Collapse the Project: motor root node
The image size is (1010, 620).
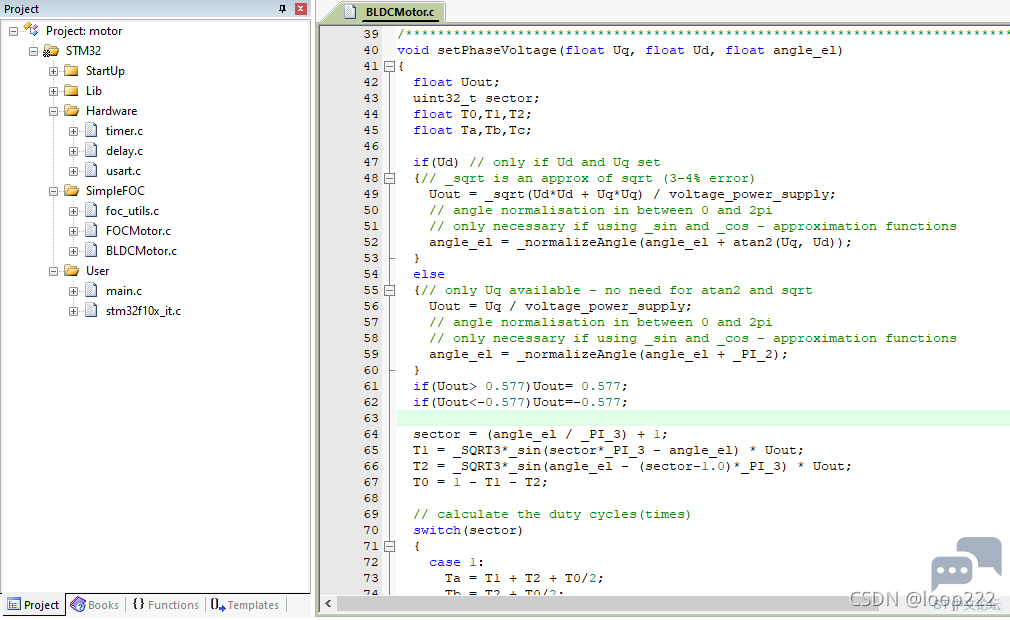point(14,31)
